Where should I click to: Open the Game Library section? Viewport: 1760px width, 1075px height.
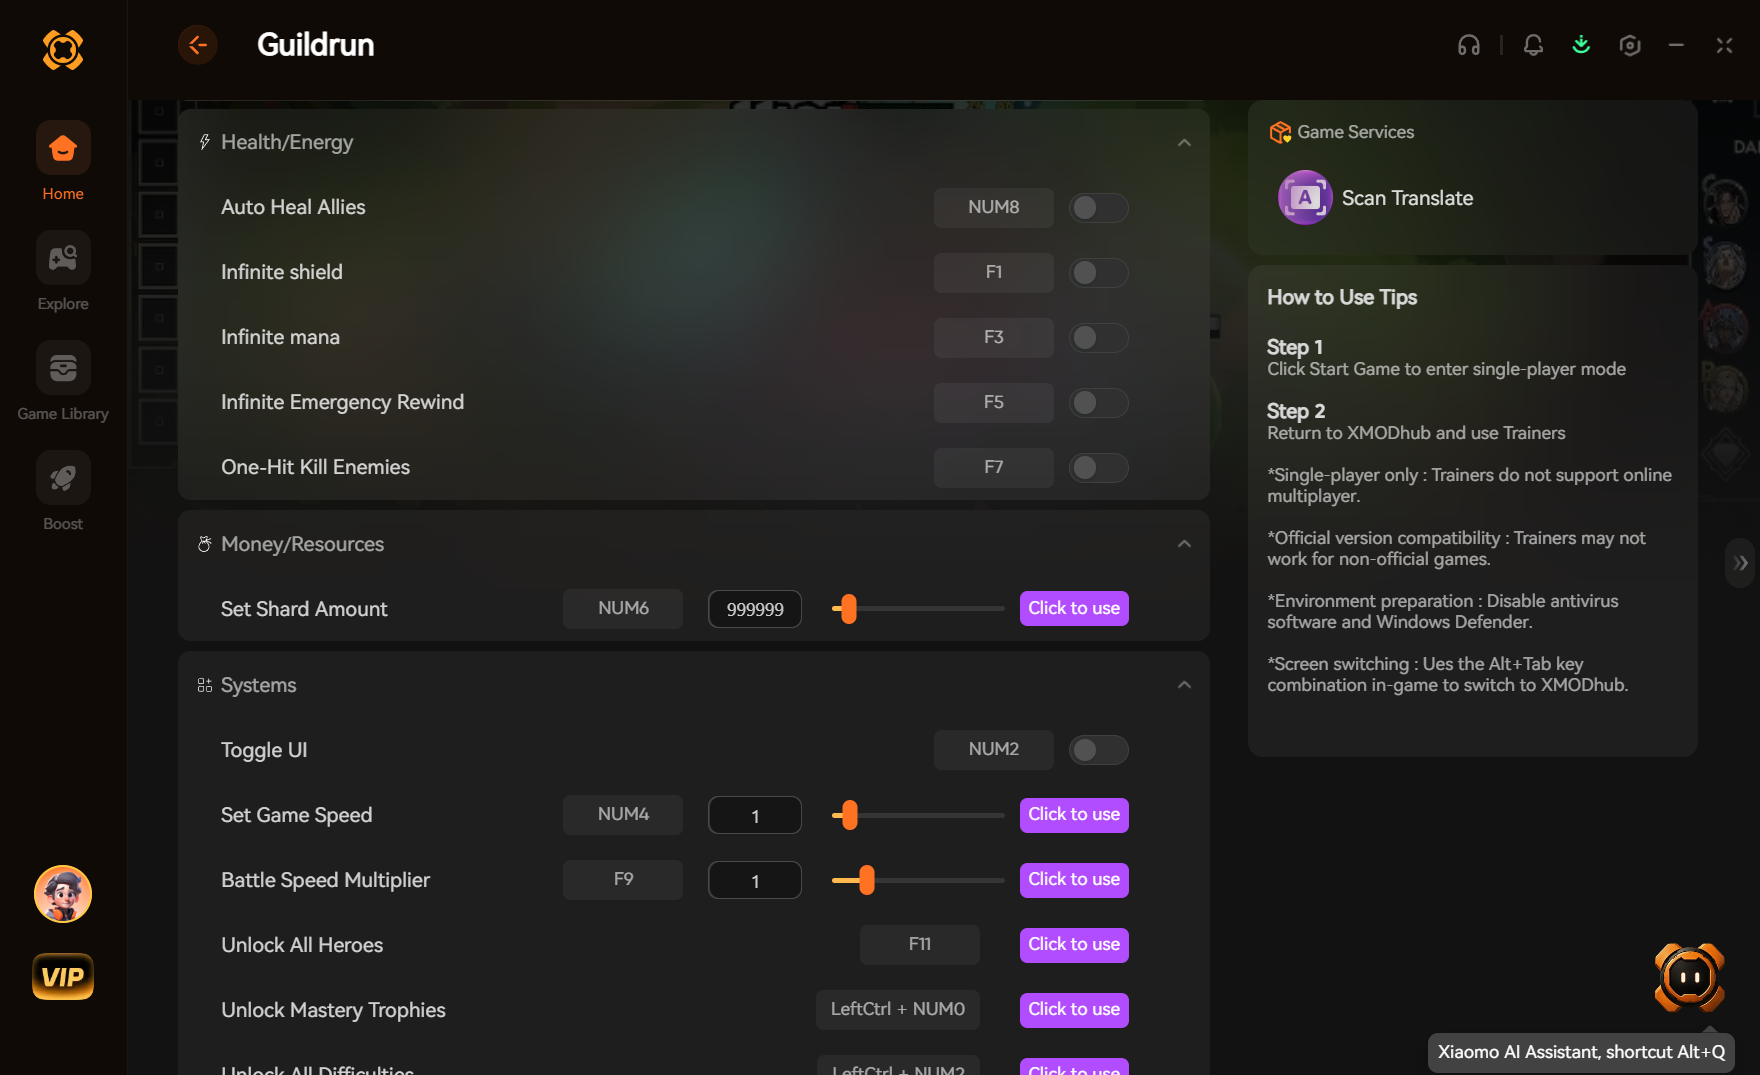click(x=63, y=382)
